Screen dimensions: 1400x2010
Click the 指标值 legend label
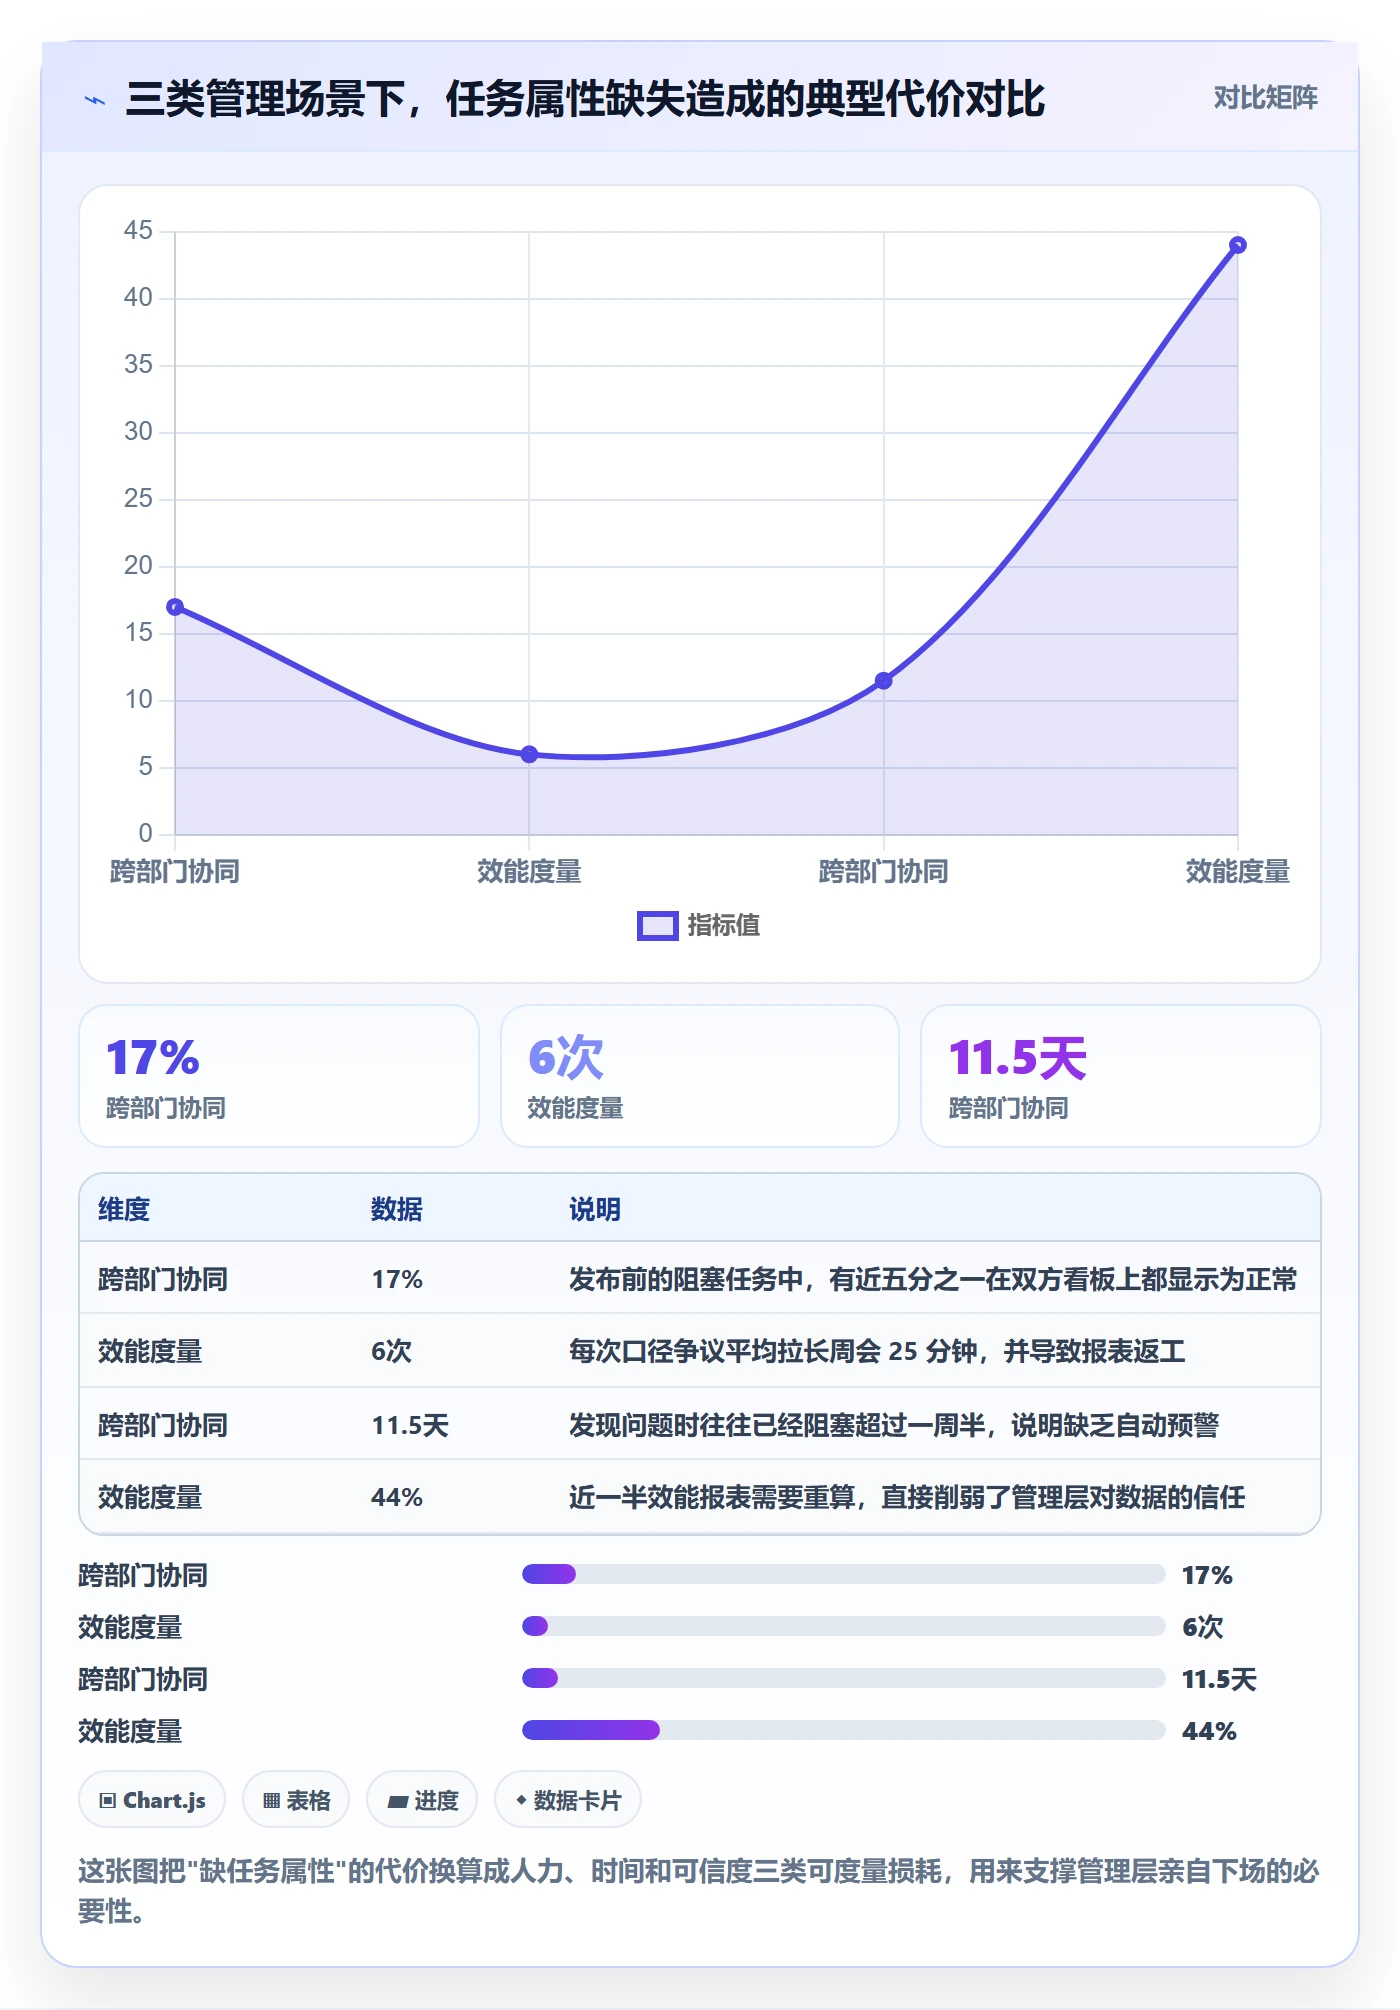724,926
